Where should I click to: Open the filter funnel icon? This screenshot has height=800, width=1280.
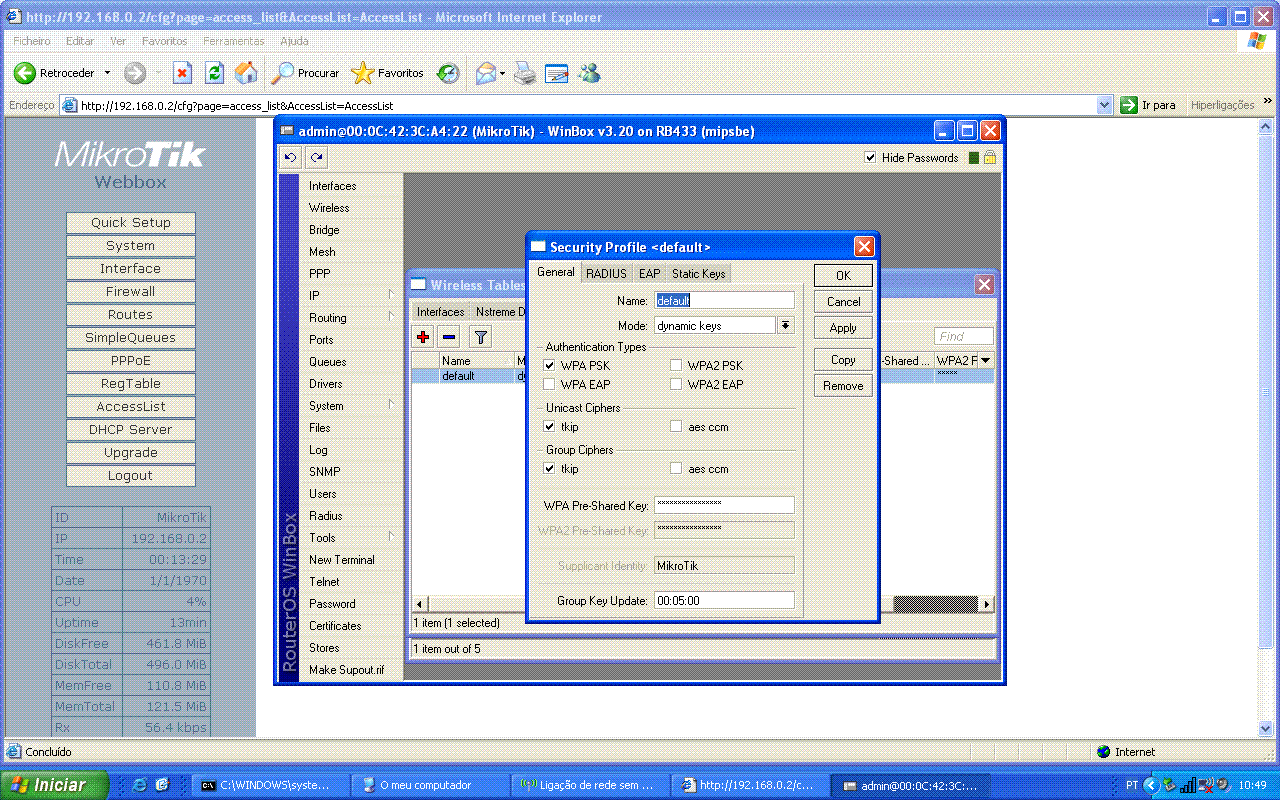480,338
